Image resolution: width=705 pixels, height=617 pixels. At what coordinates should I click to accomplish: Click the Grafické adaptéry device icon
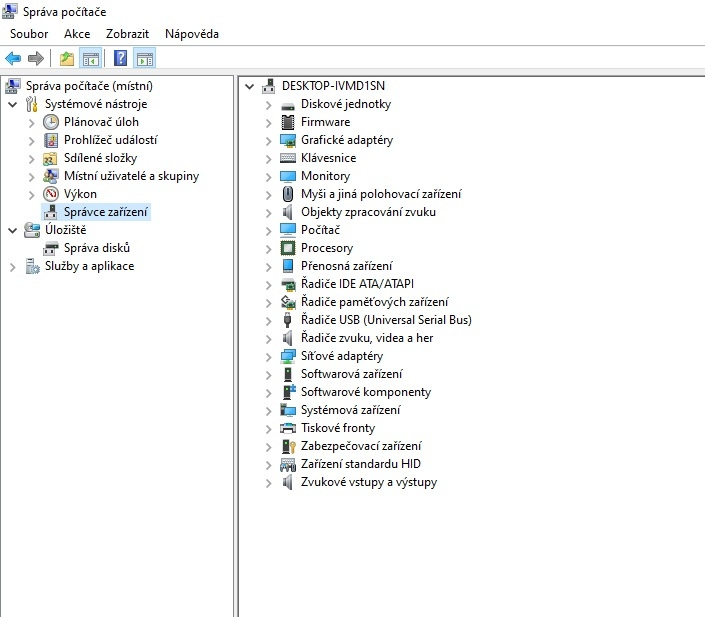coord(288,140)
